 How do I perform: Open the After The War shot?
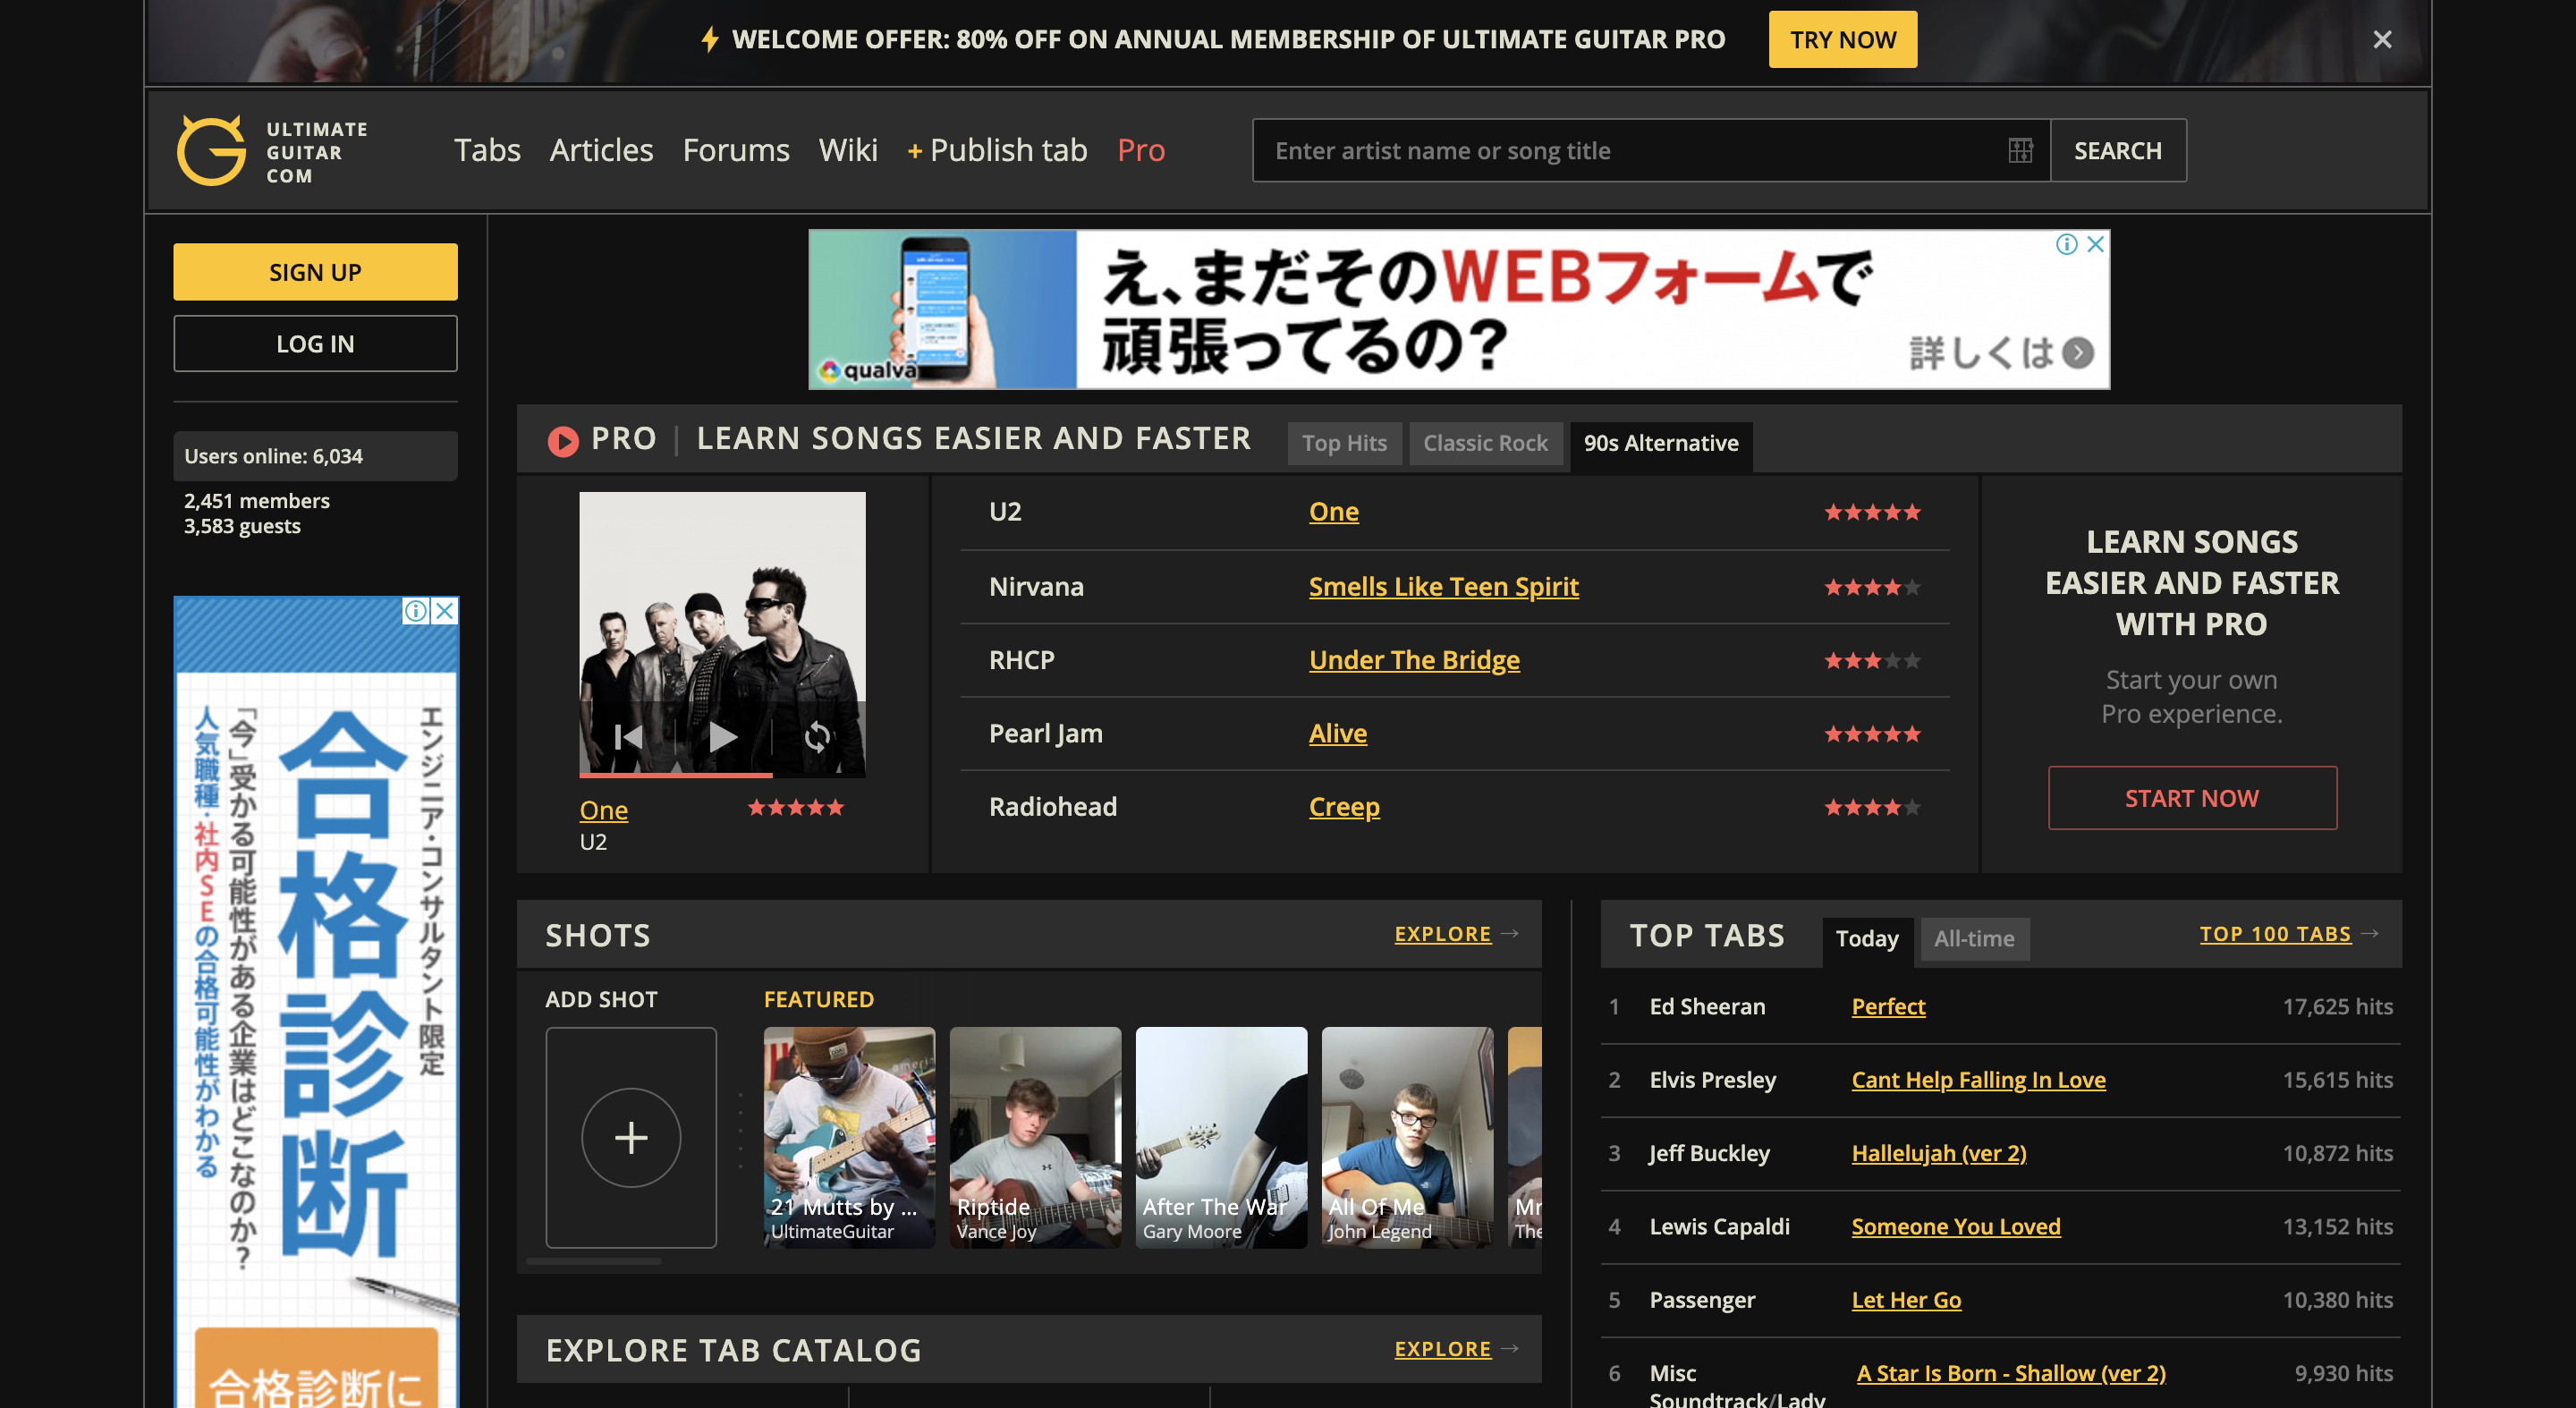click(1221, 1137)
